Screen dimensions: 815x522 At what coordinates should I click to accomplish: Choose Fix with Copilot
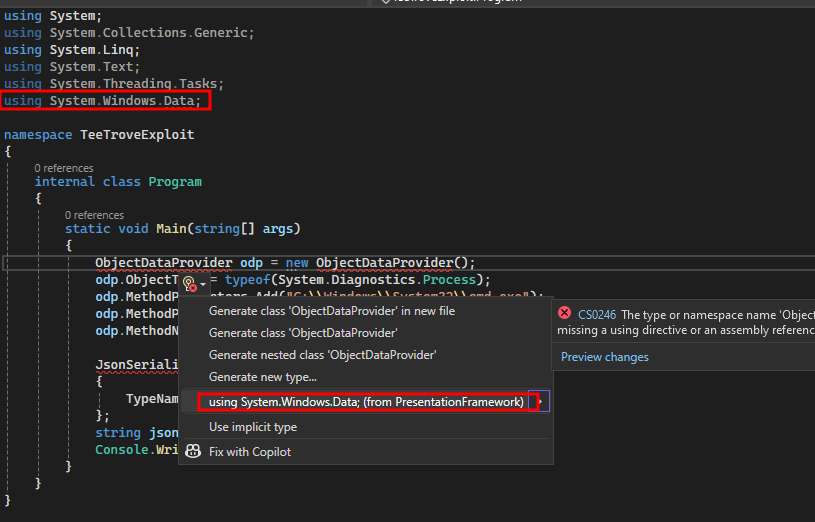pyautogui.click(x=249, y=452)
